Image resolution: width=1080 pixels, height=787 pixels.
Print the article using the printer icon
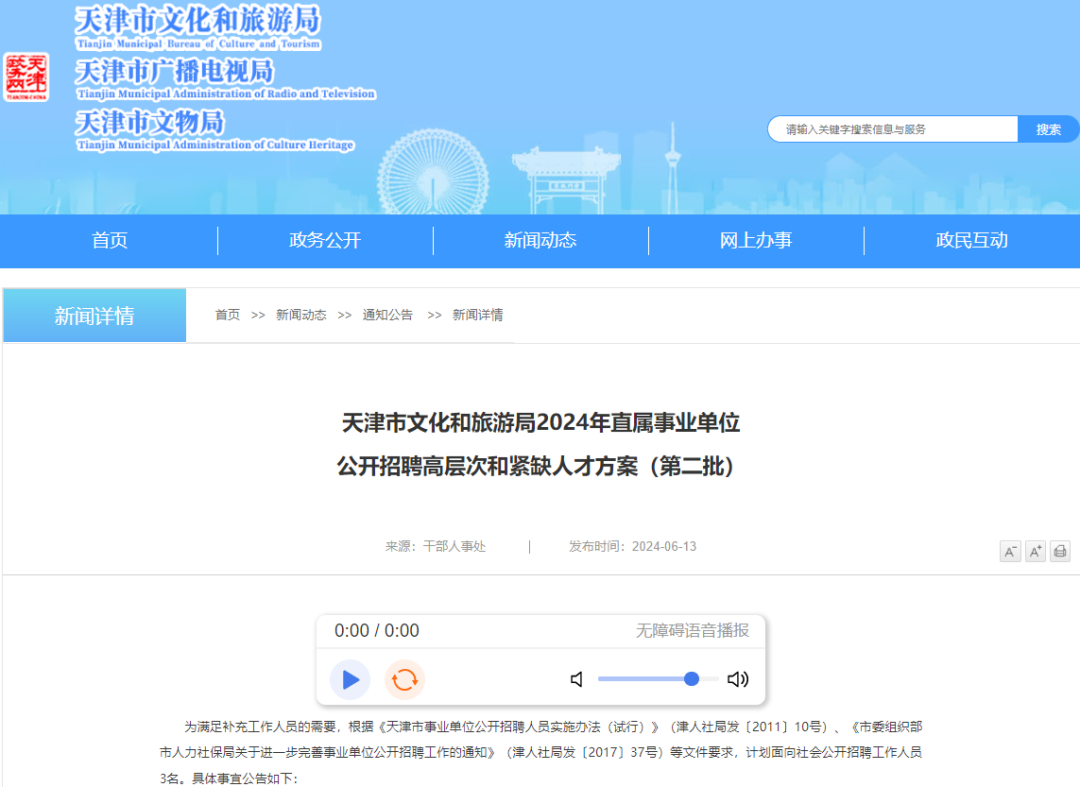click(1060, 551)
